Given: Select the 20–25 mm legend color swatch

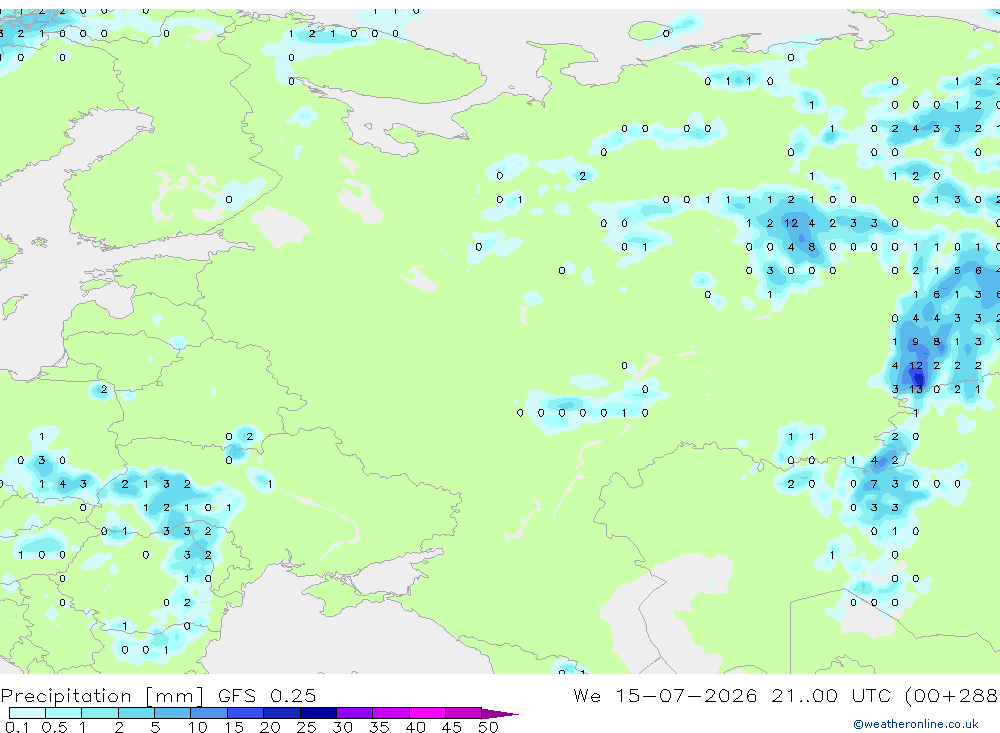Looking at the screenshot, I should click(282, 713).
